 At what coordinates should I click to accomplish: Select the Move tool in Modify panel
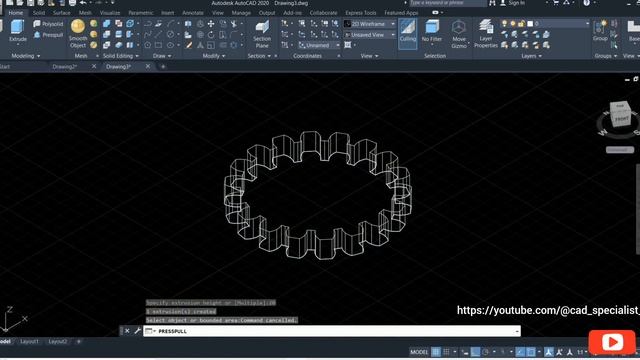click(x=211, y=24)
